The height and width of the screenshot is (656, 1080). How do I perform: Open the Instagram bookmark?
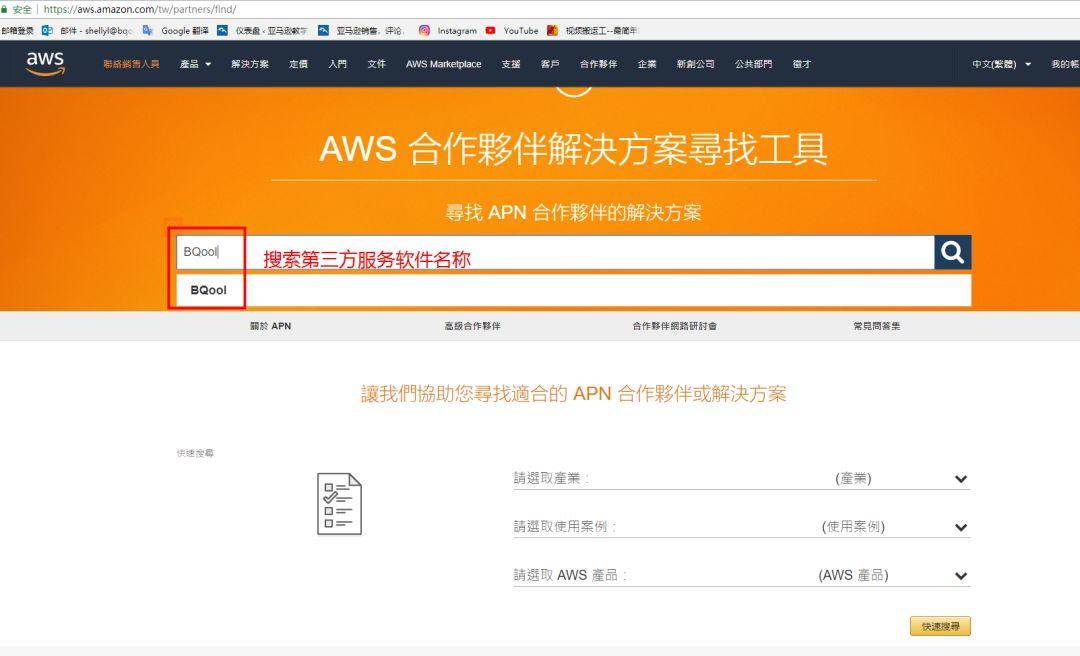448,30
